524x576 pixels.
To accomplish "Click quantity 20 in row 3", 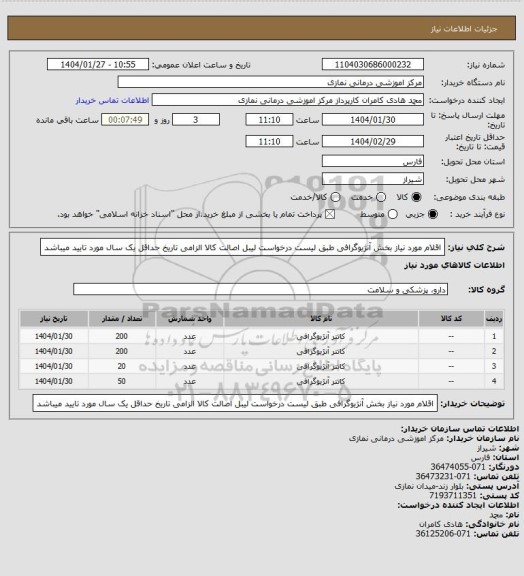I will coord(122,367).
